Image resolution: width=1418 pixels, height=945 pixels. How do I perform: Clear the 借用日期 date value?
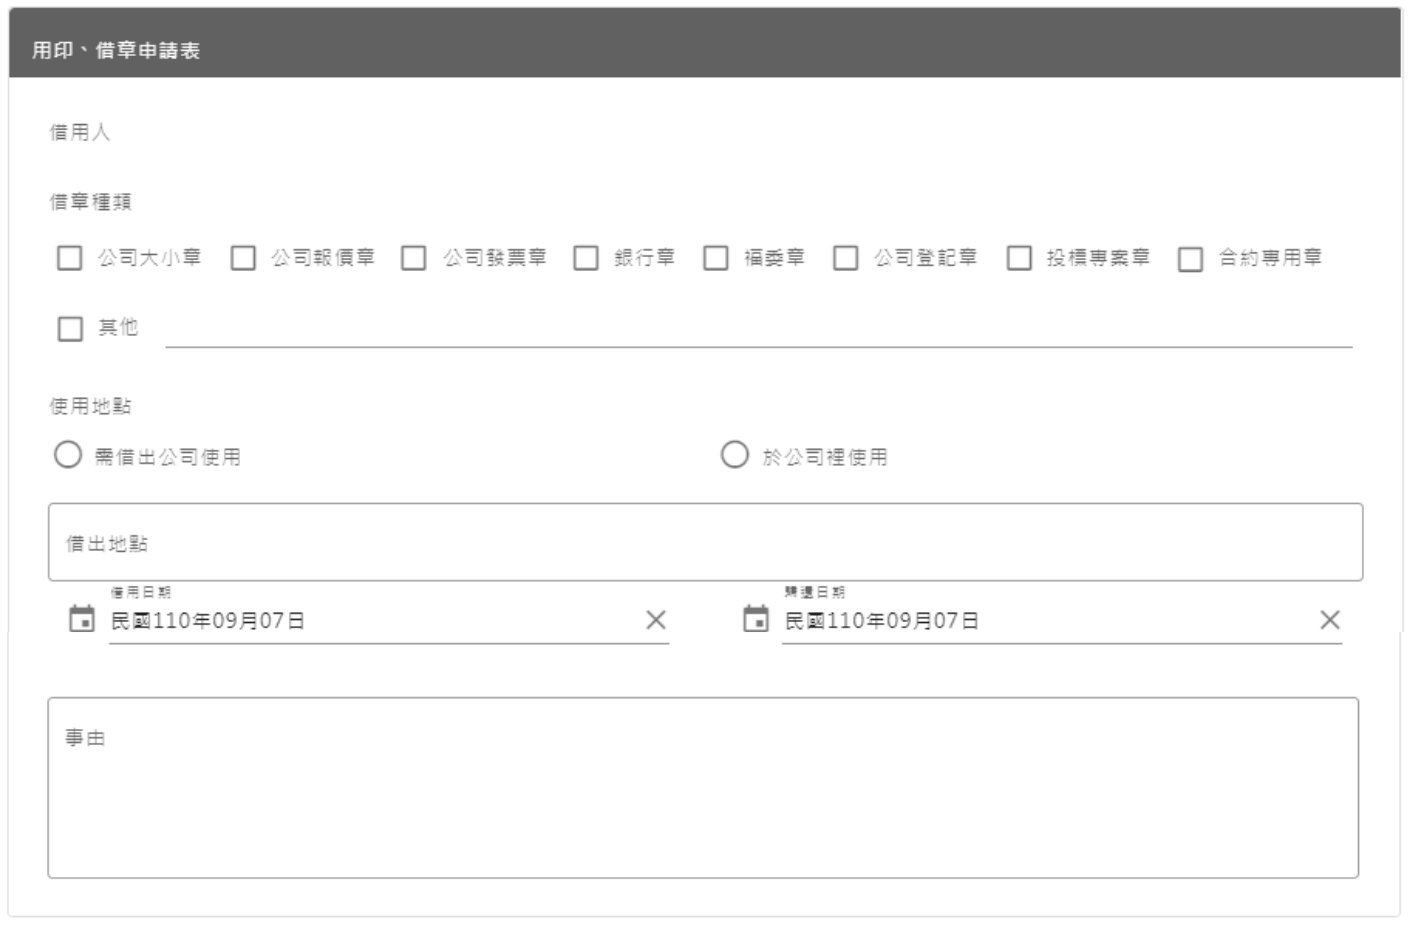[x=656, y=620]
